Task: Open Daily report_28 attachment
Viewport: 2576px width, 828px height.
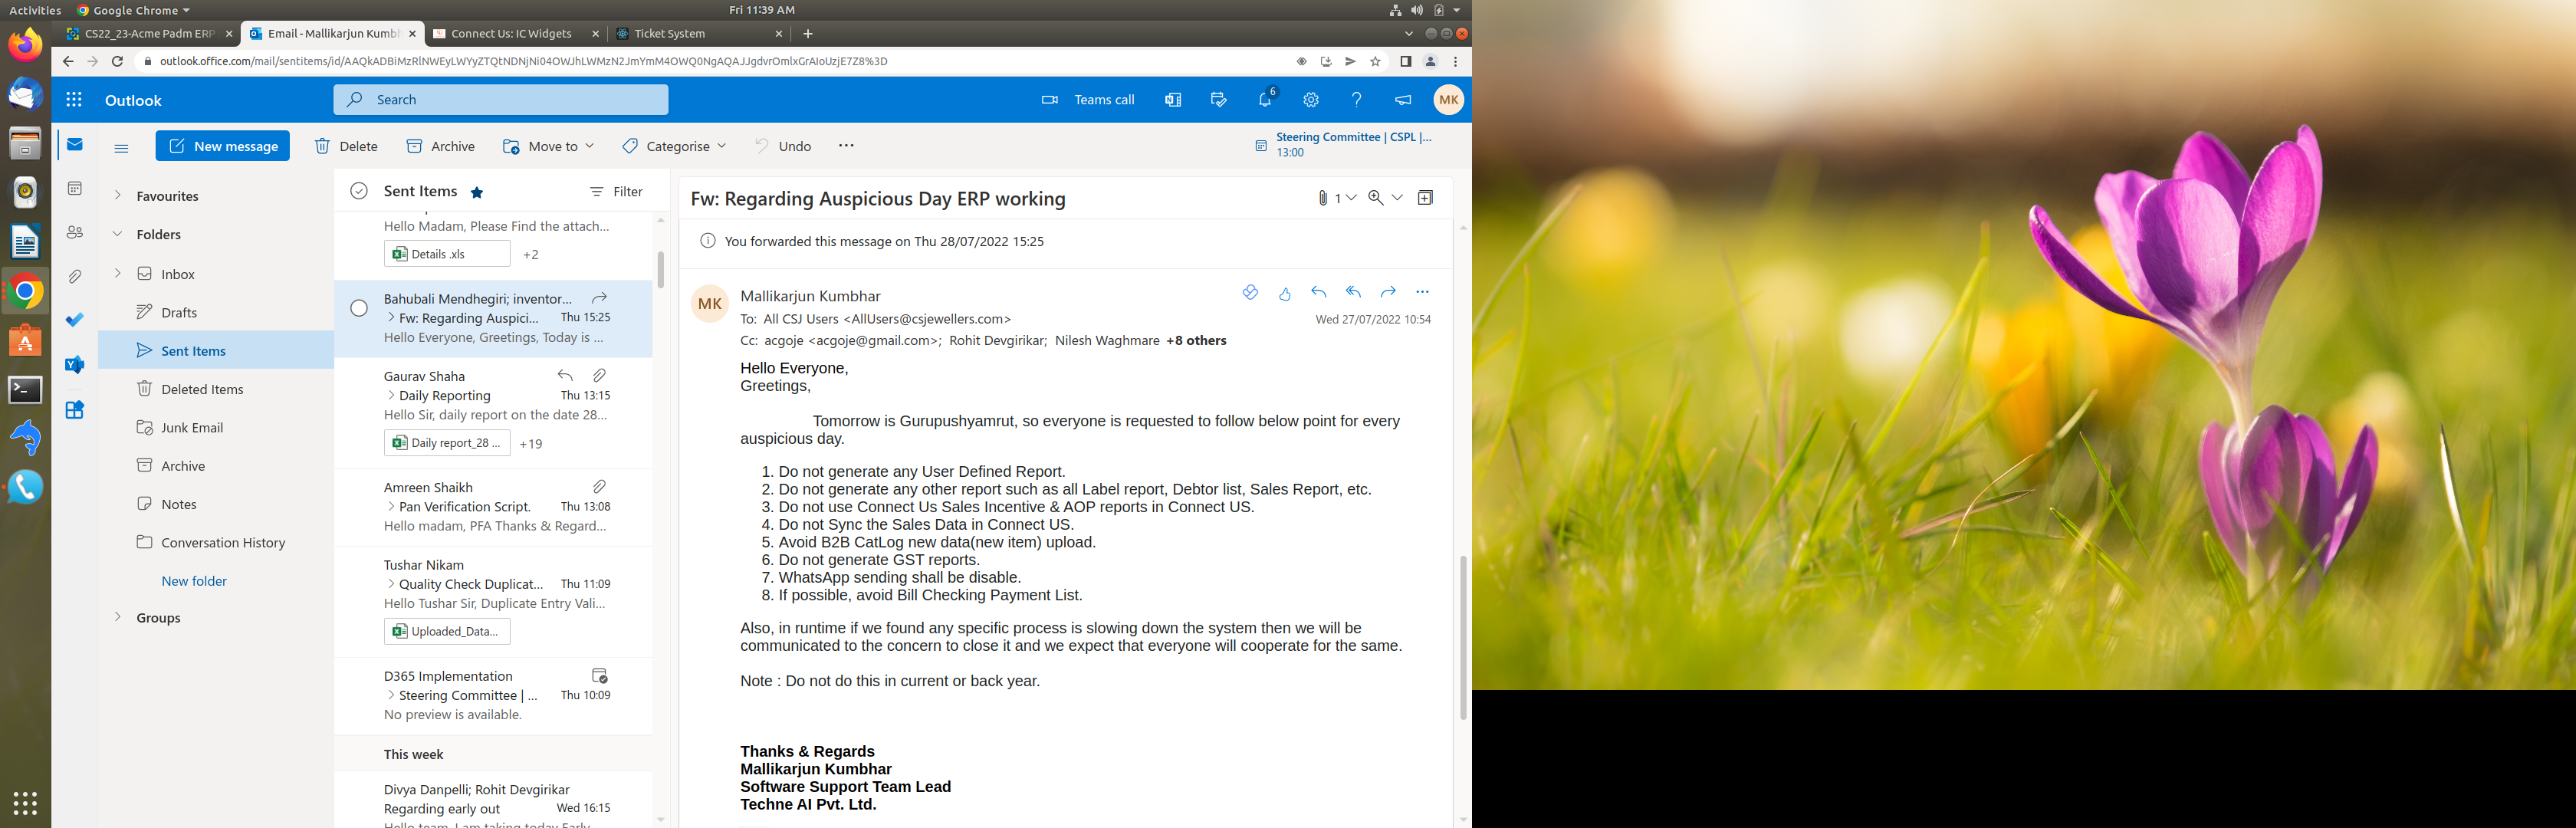Action: pyautogui.click(x=447, y=442)
